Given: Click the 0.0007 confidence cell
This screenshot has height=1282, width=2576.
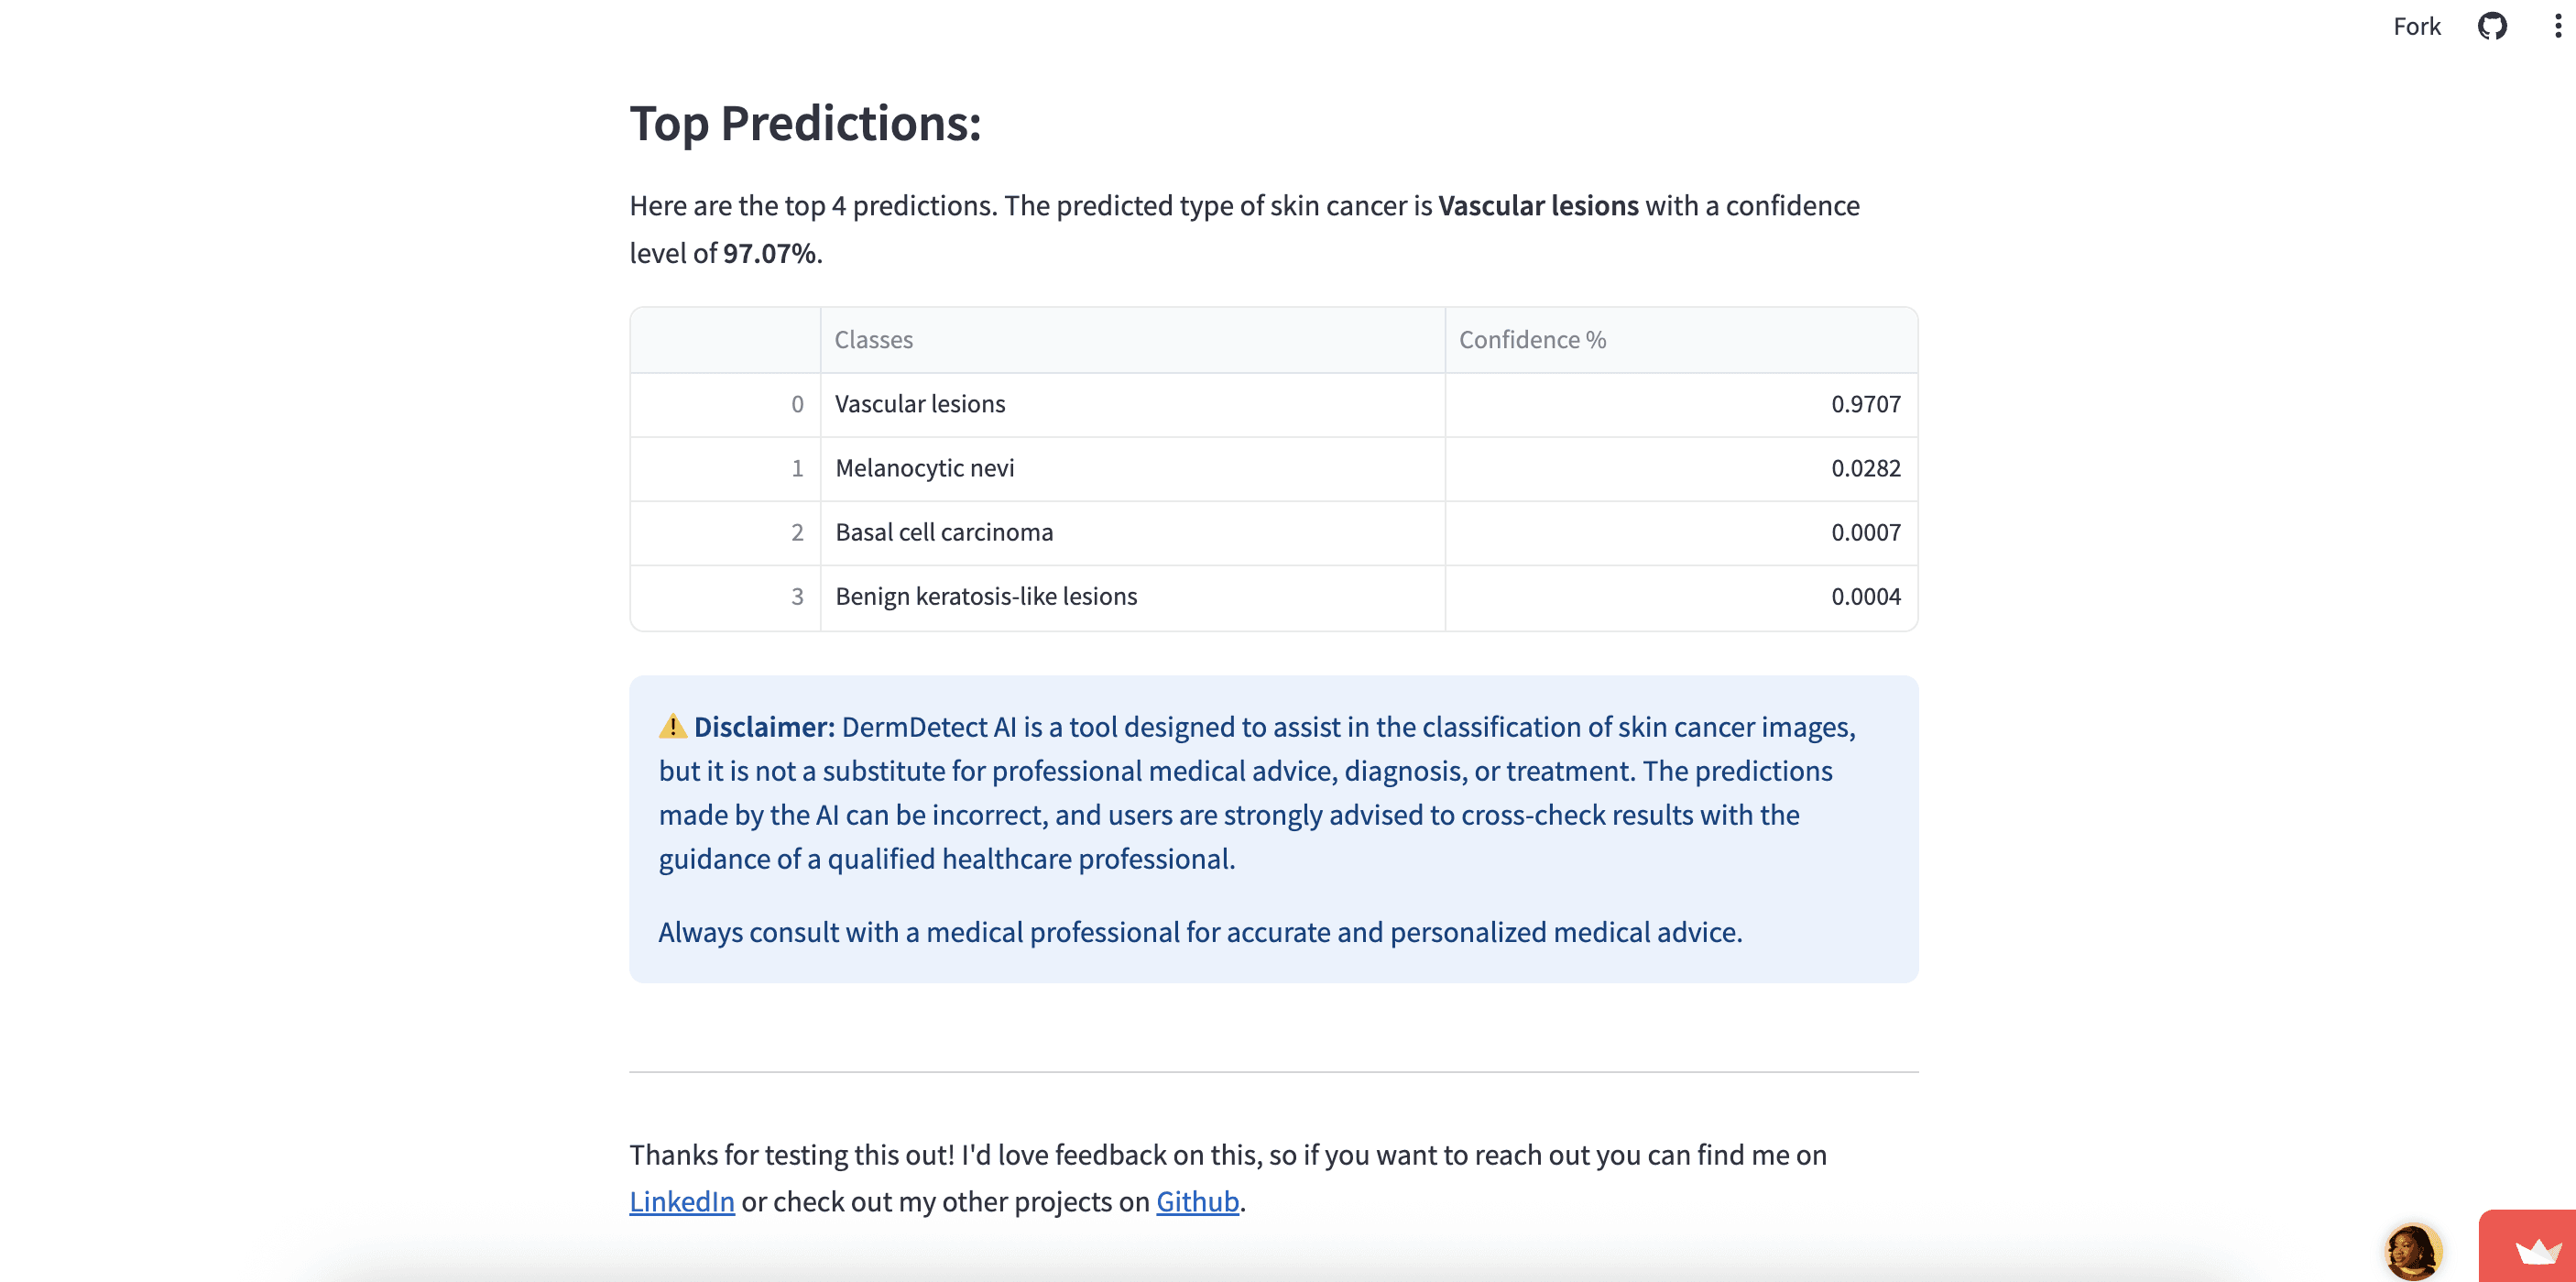Looking at the screenshot, I should pos(1681,532).
